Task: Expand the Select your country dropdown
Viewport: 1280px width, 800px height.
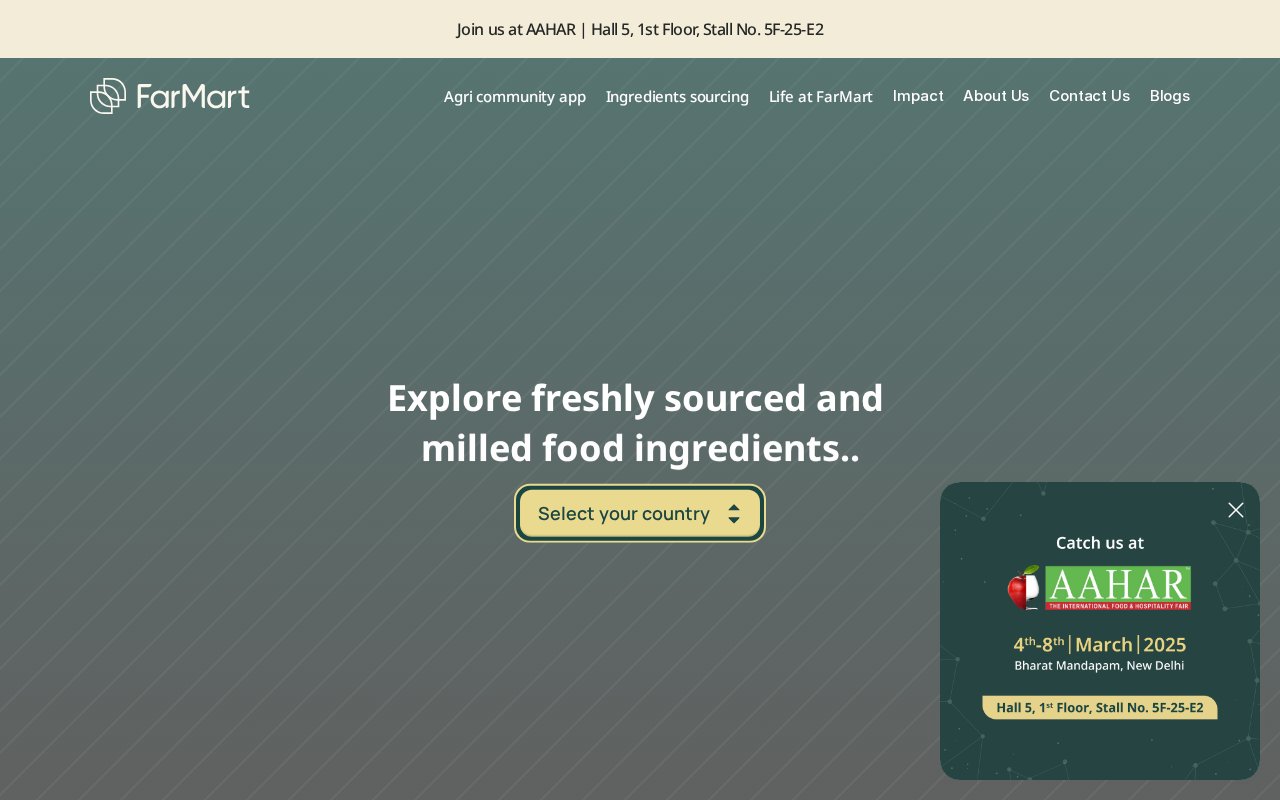Action: (x=640, y=513)
